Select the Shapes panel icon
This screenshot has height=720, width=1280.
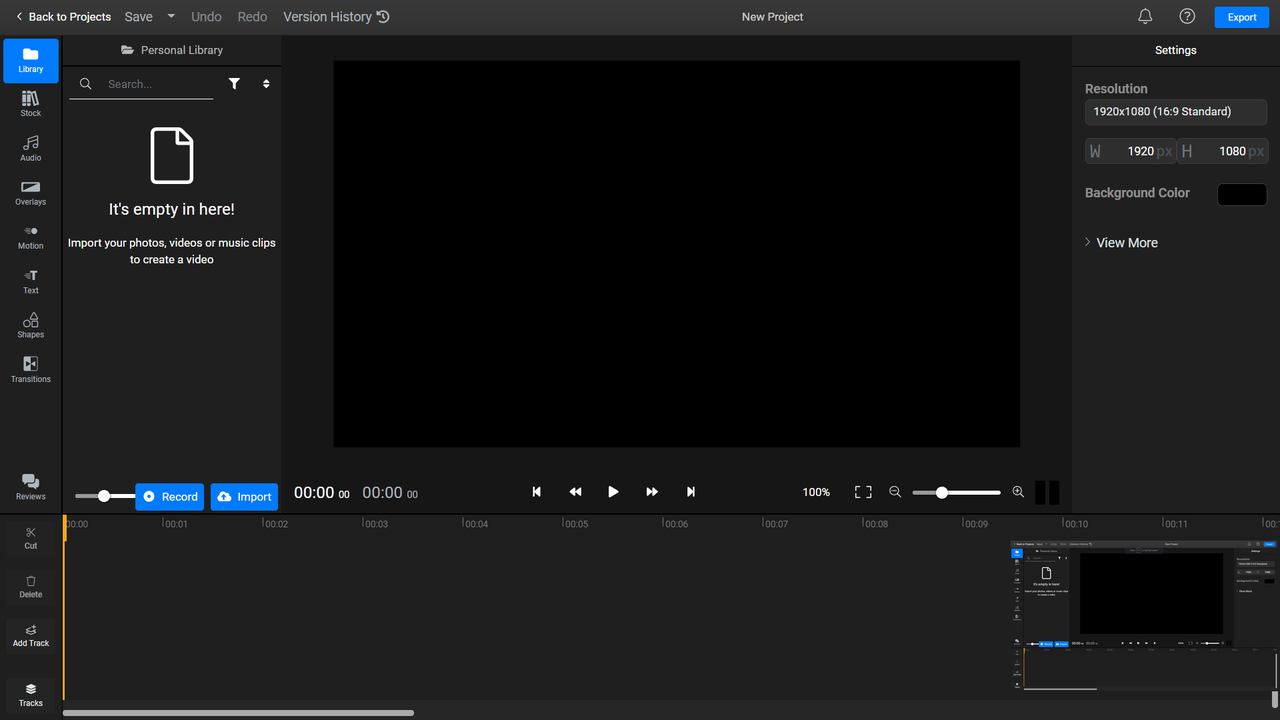30,325
